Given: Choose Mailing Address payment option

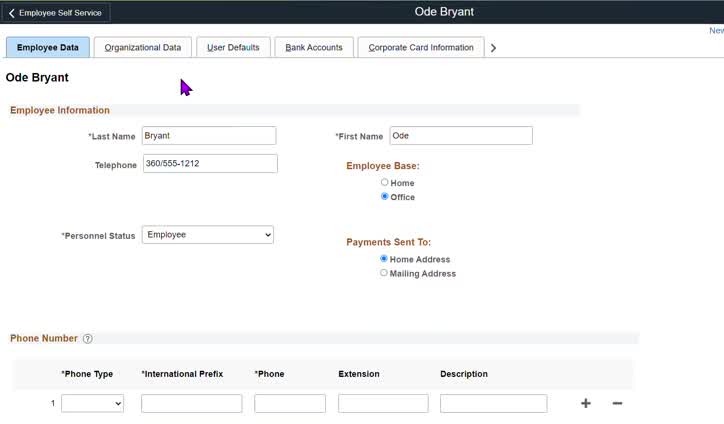Looking at the screenshot, I should 384,273.
